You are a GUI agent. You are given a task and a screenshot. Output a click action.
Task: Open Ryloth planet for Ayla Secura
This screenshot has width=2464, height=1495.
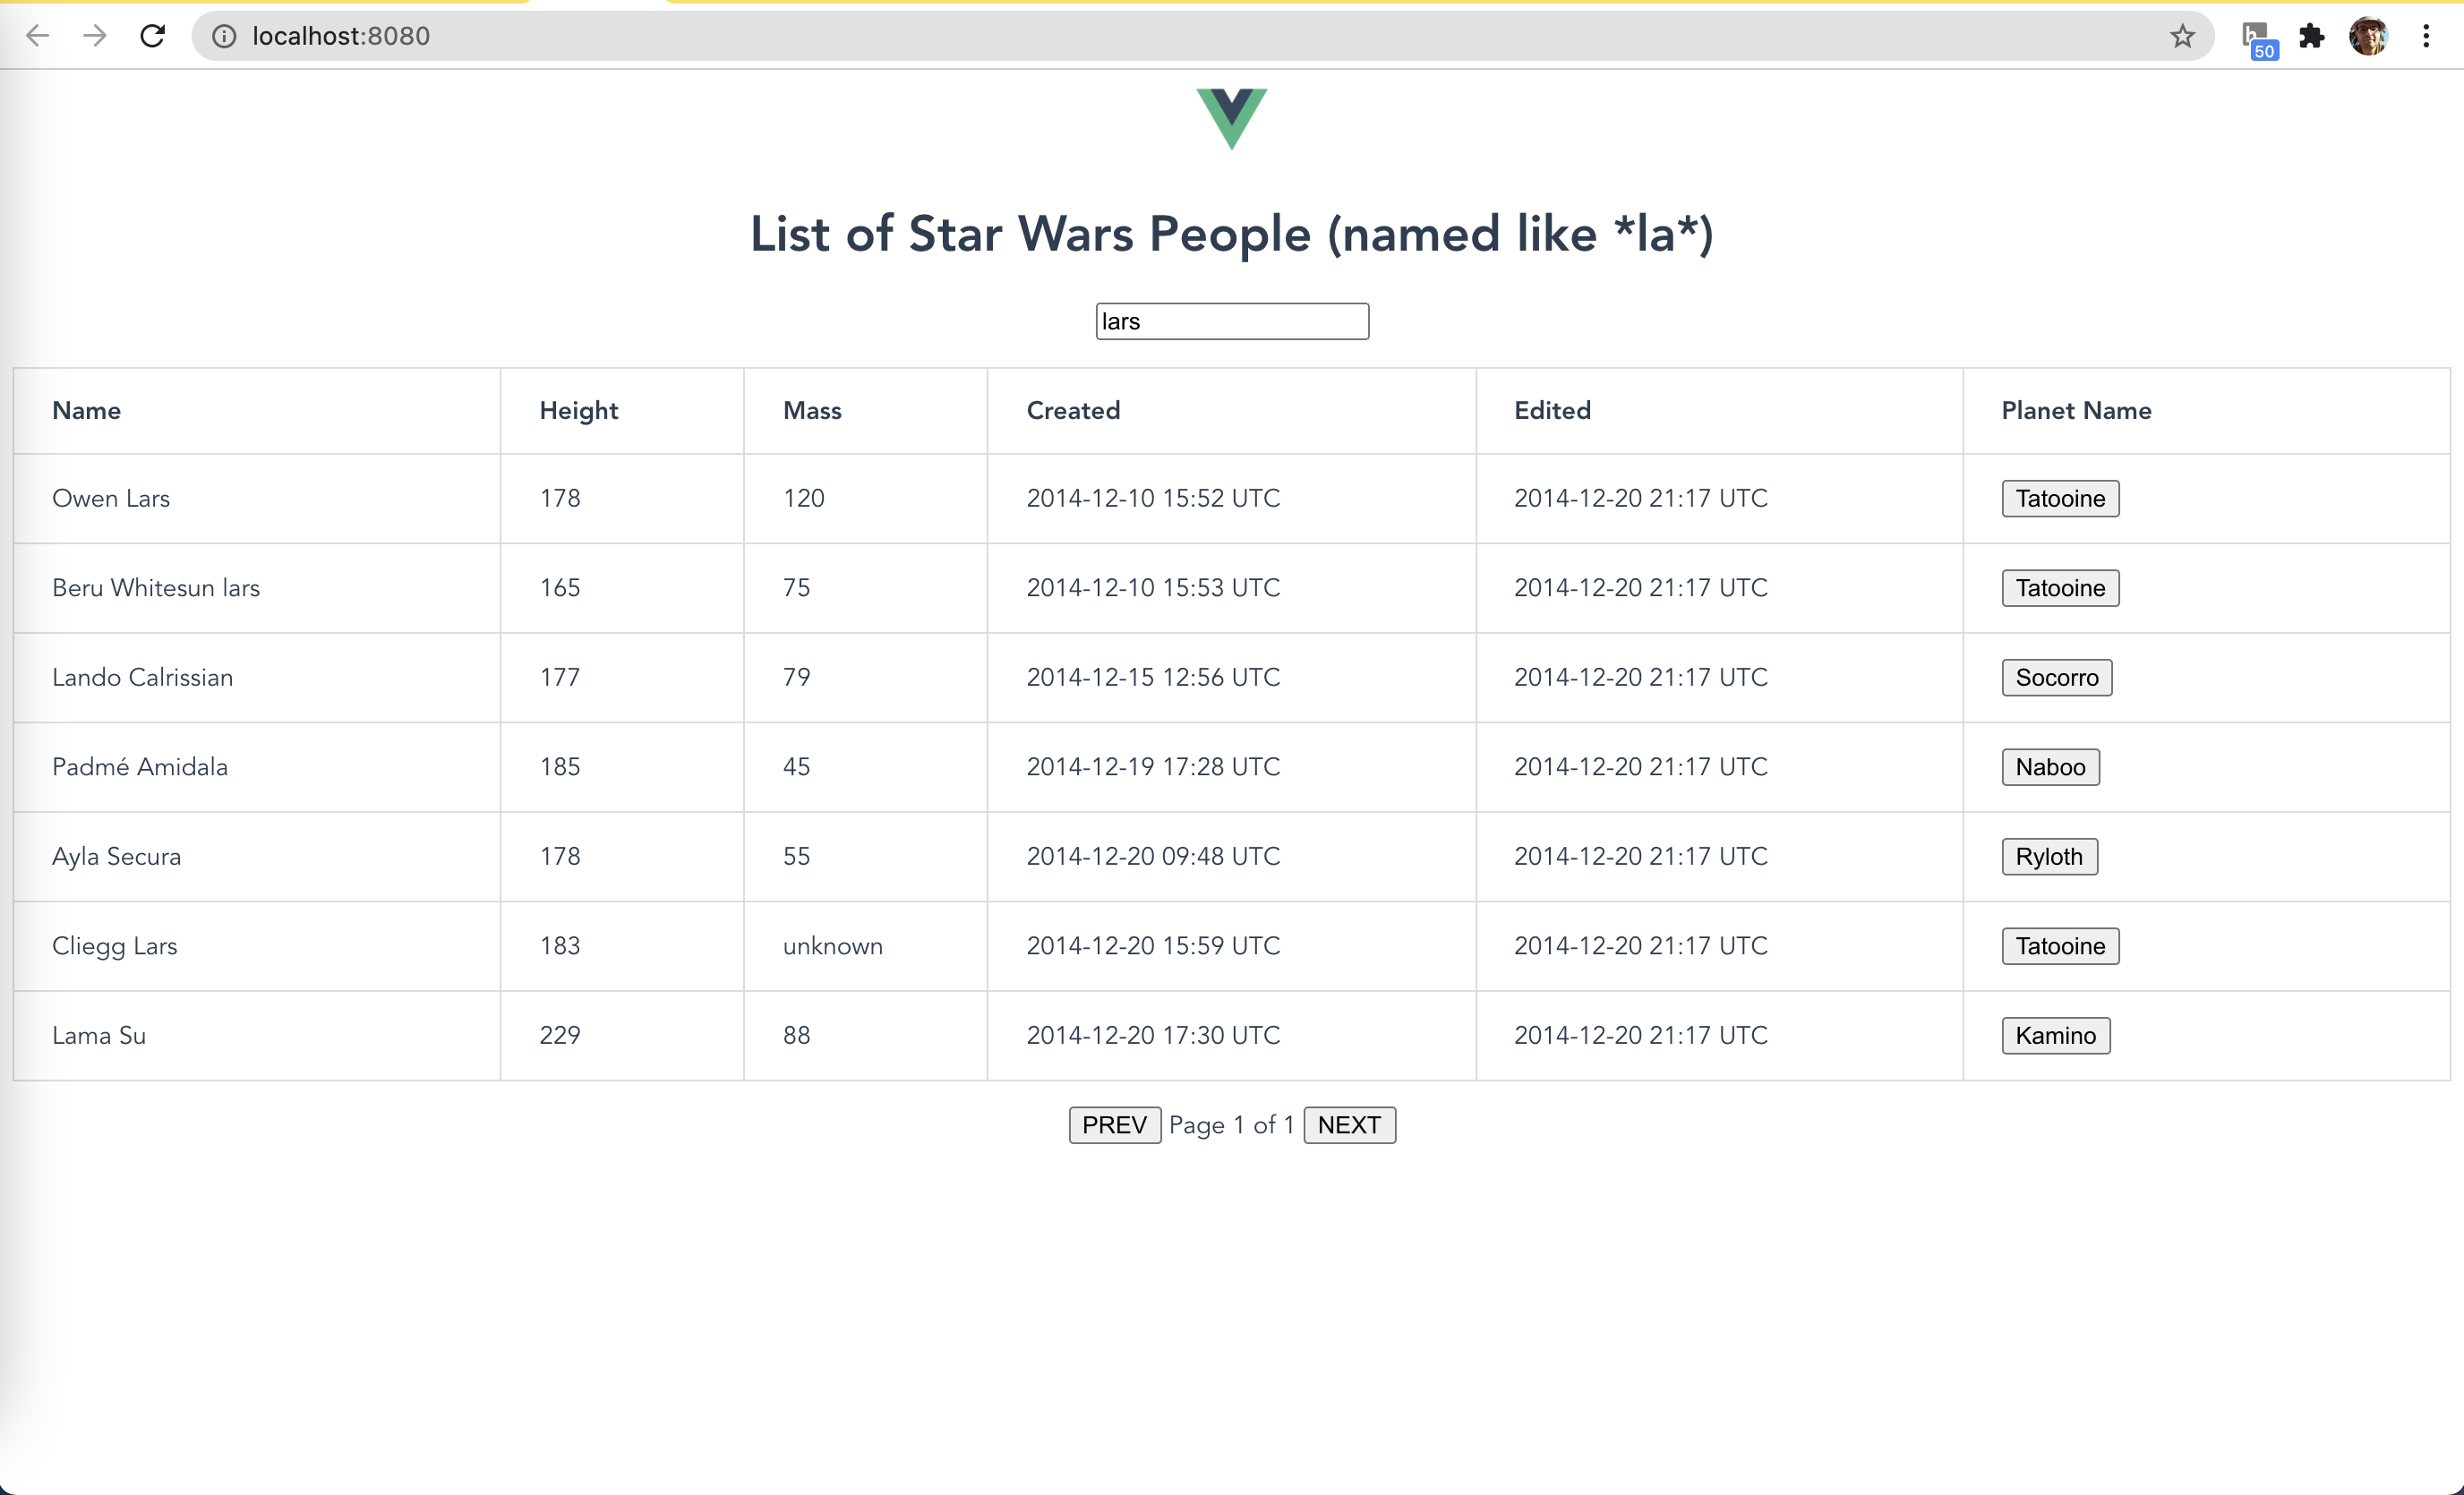pos(2048,856)
